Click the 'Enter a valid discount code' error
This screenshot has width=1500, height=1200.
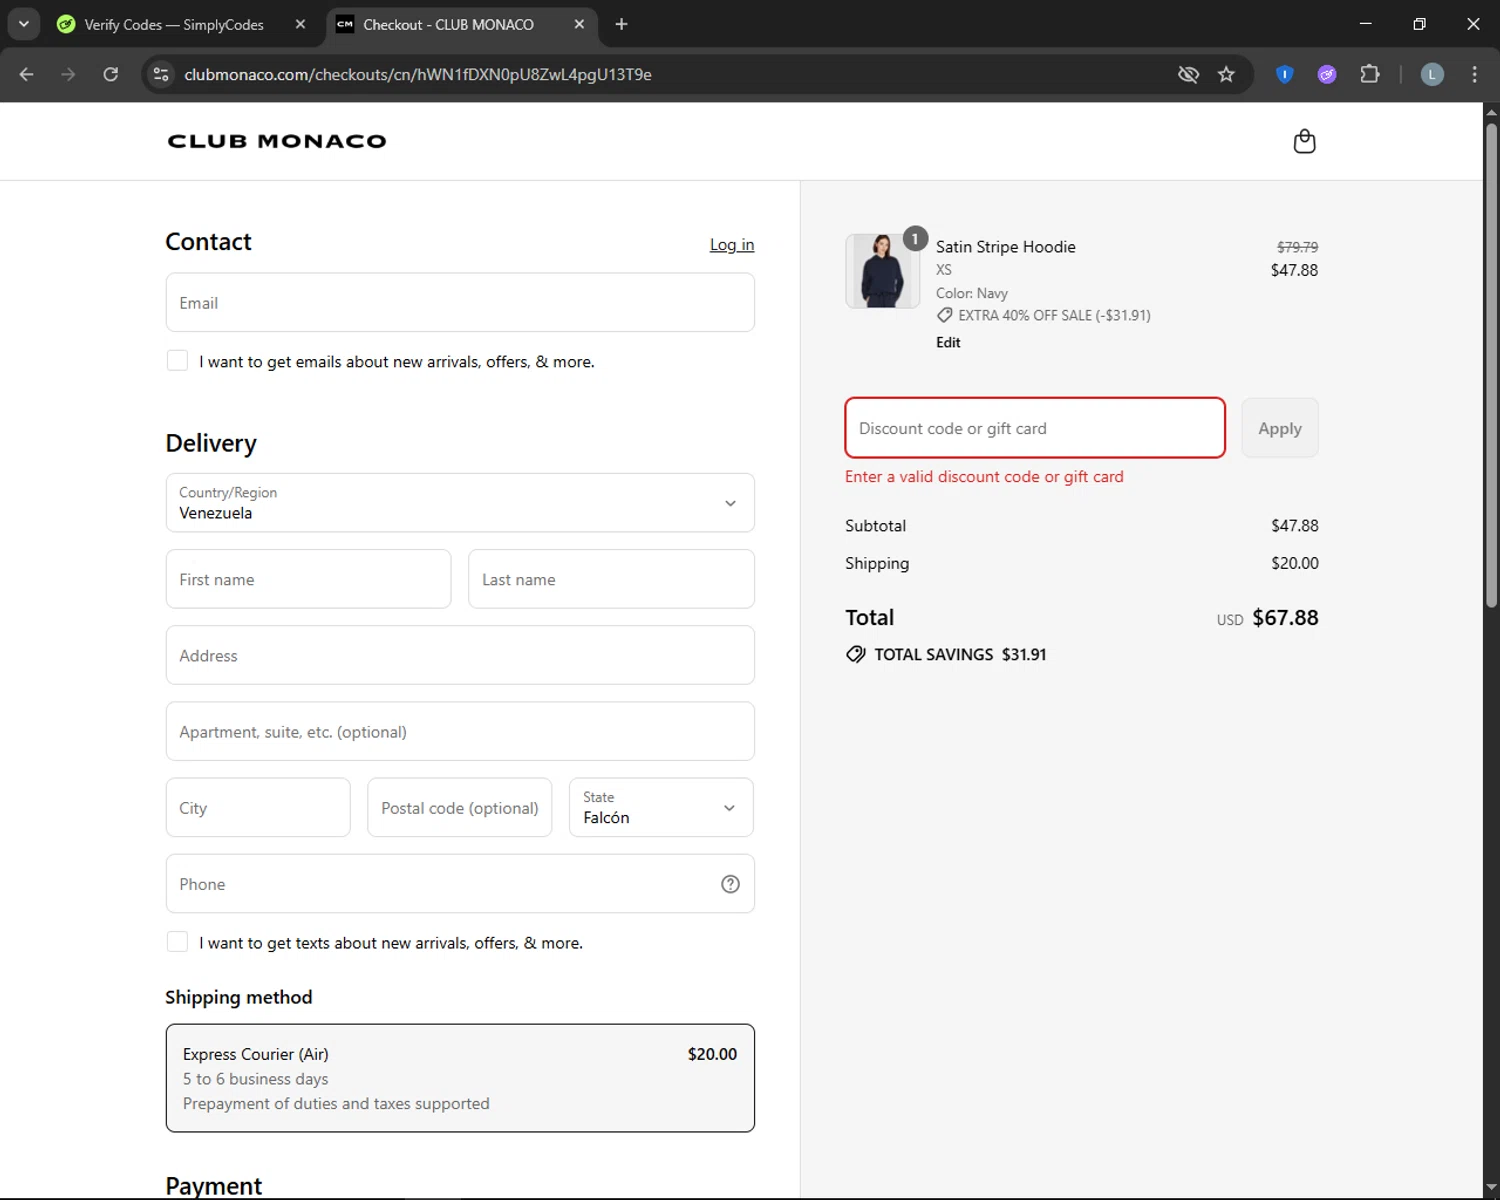[x=984, y=477]
